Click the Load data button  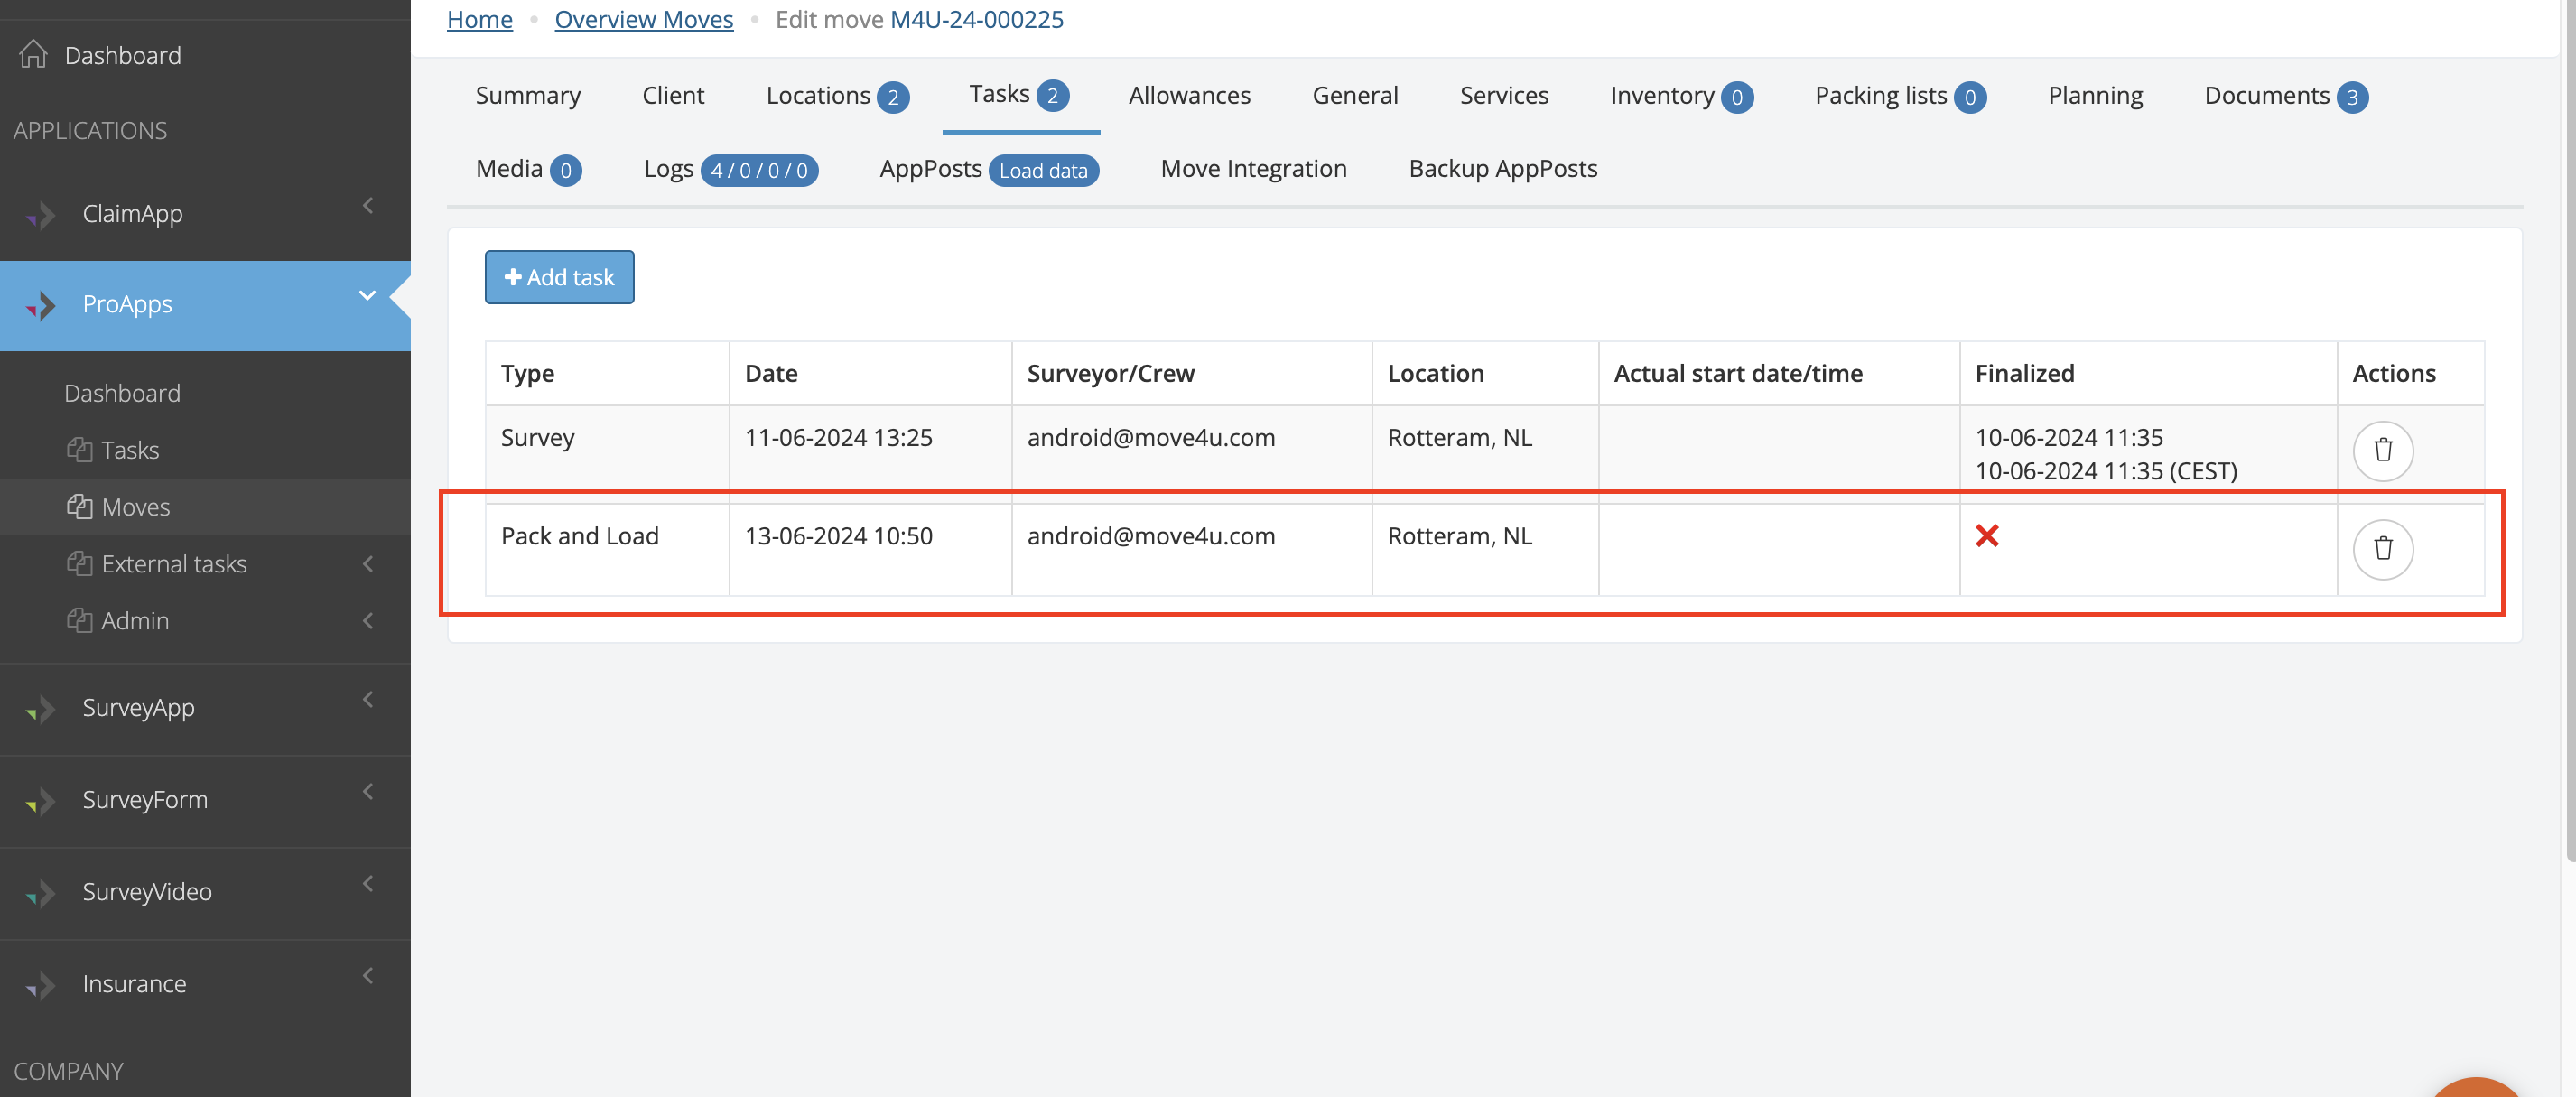pos(1043,170)
